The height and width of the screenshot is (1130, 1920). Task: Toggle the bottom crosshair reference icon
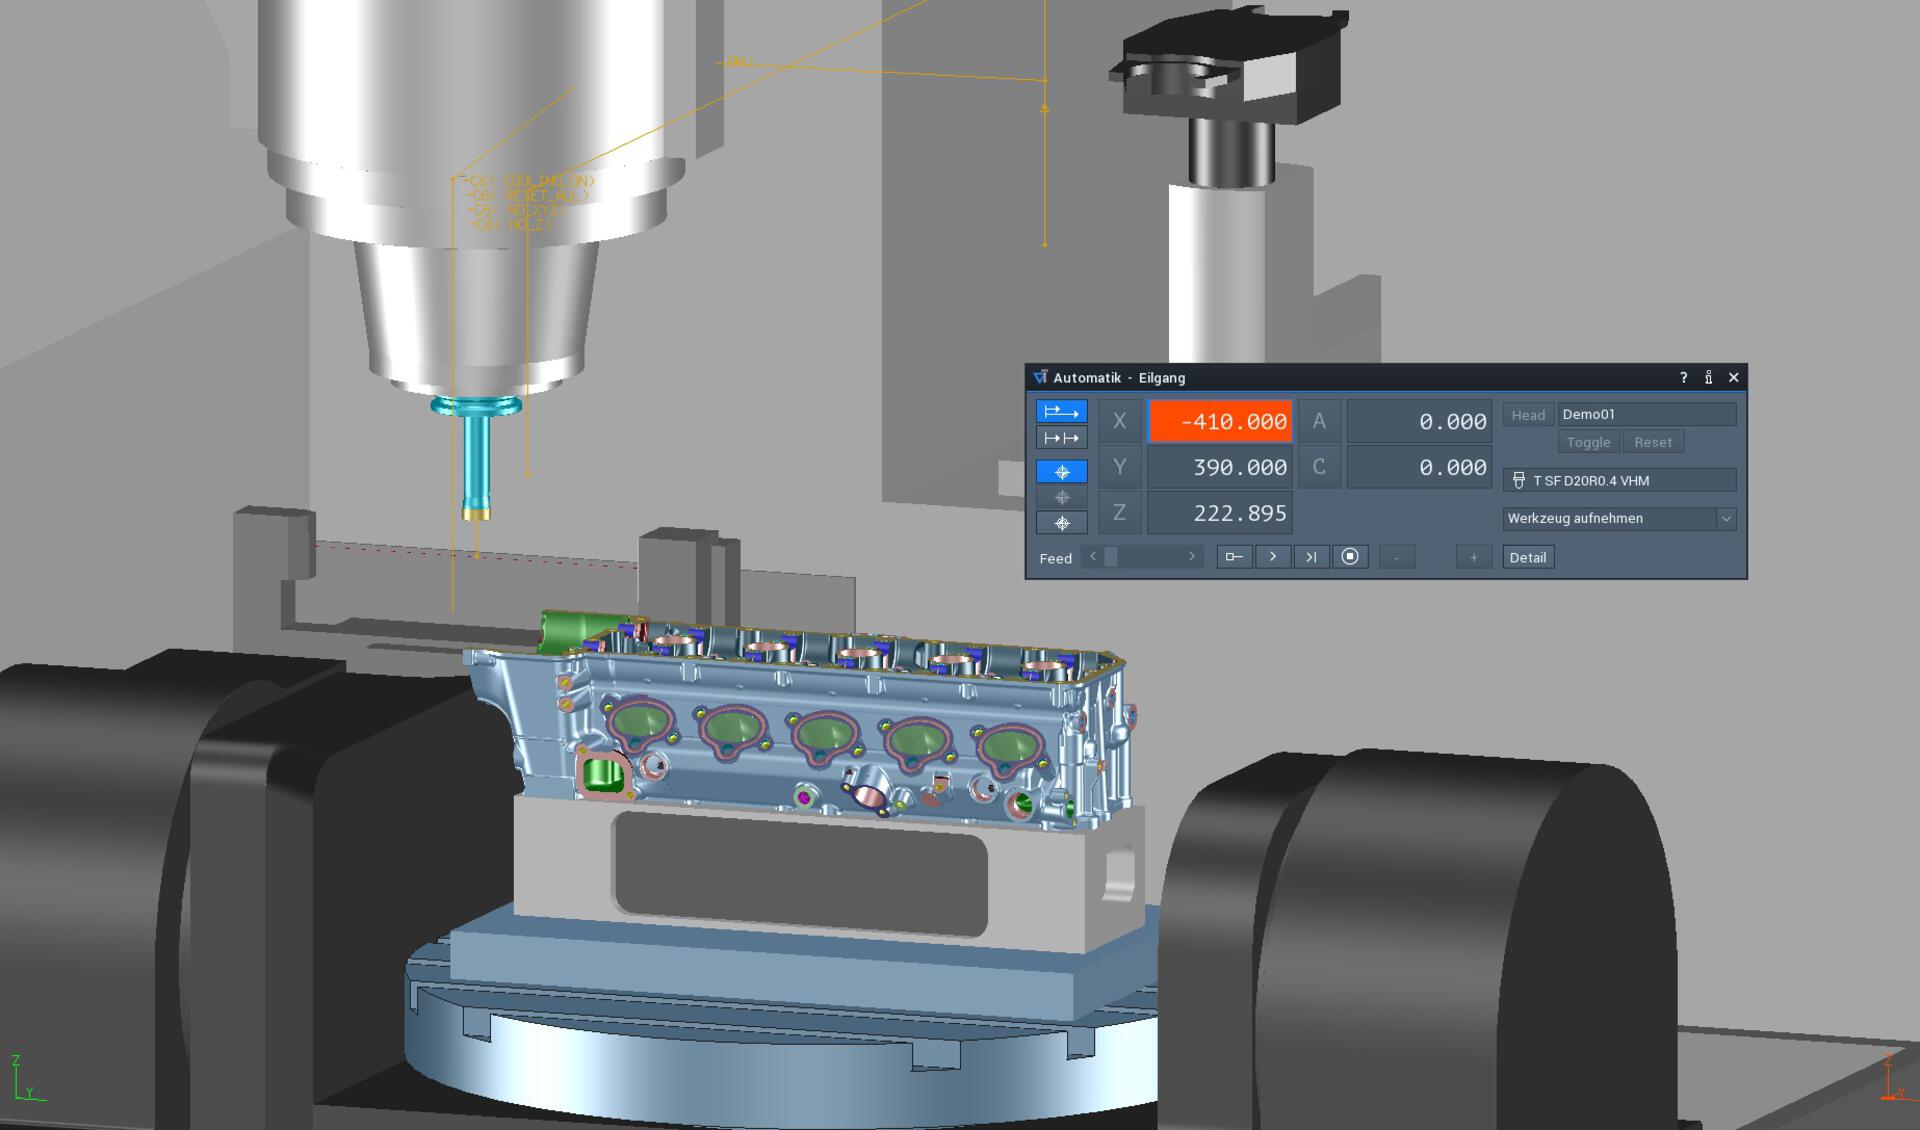(1061, 523)
